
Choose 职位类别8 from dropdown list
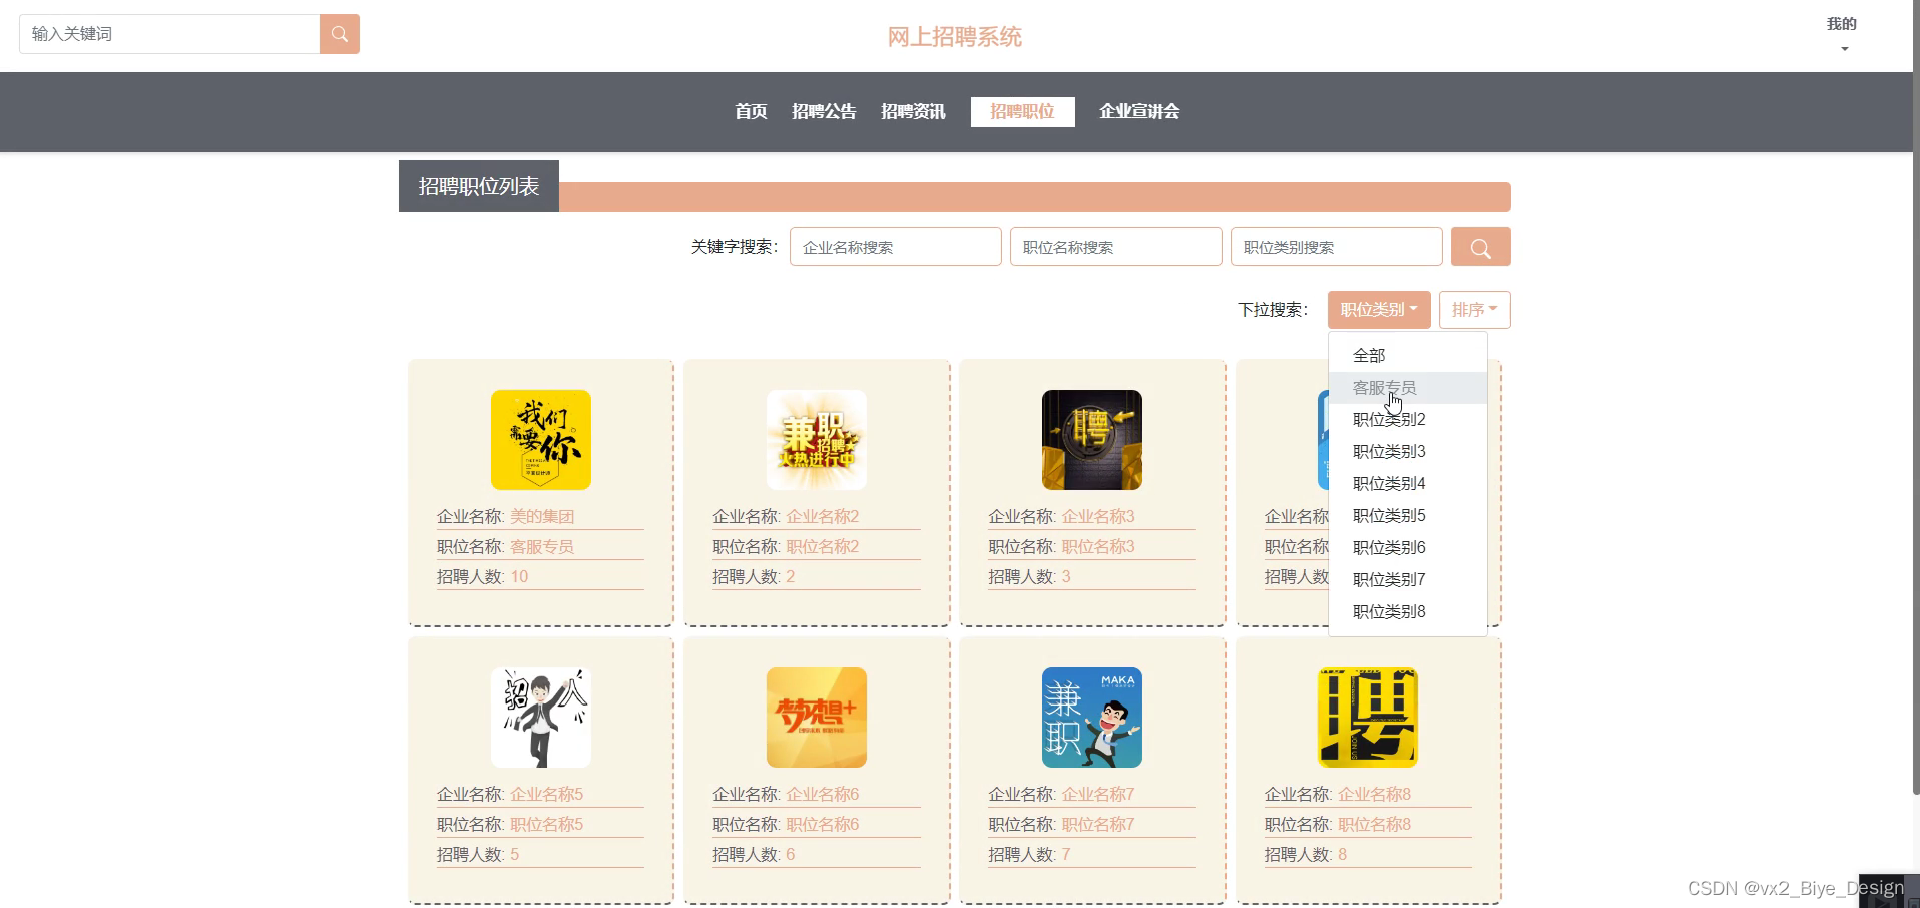(1407, 612)
